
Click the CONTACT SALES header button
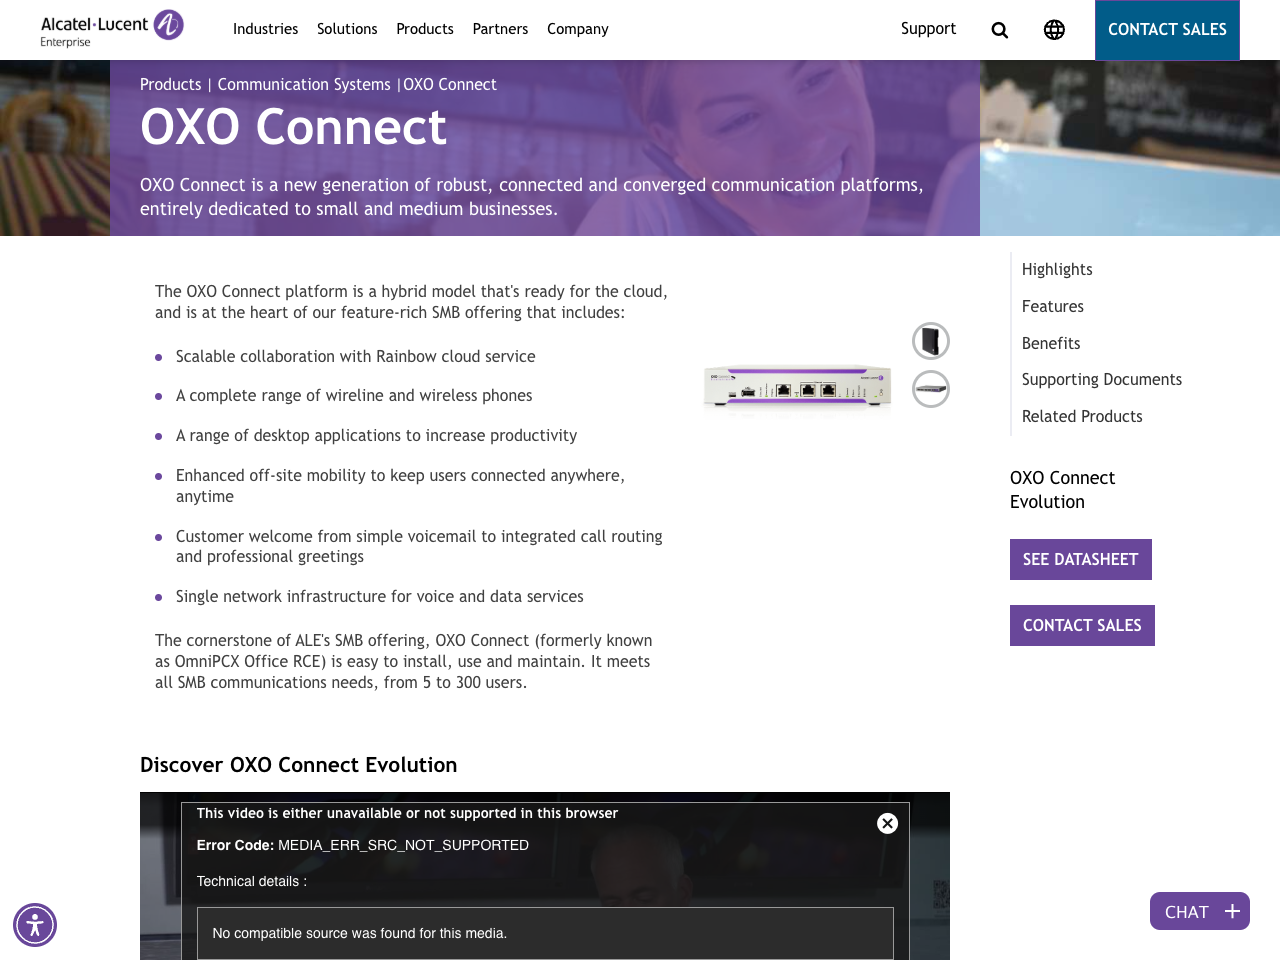pos(1167,30)
